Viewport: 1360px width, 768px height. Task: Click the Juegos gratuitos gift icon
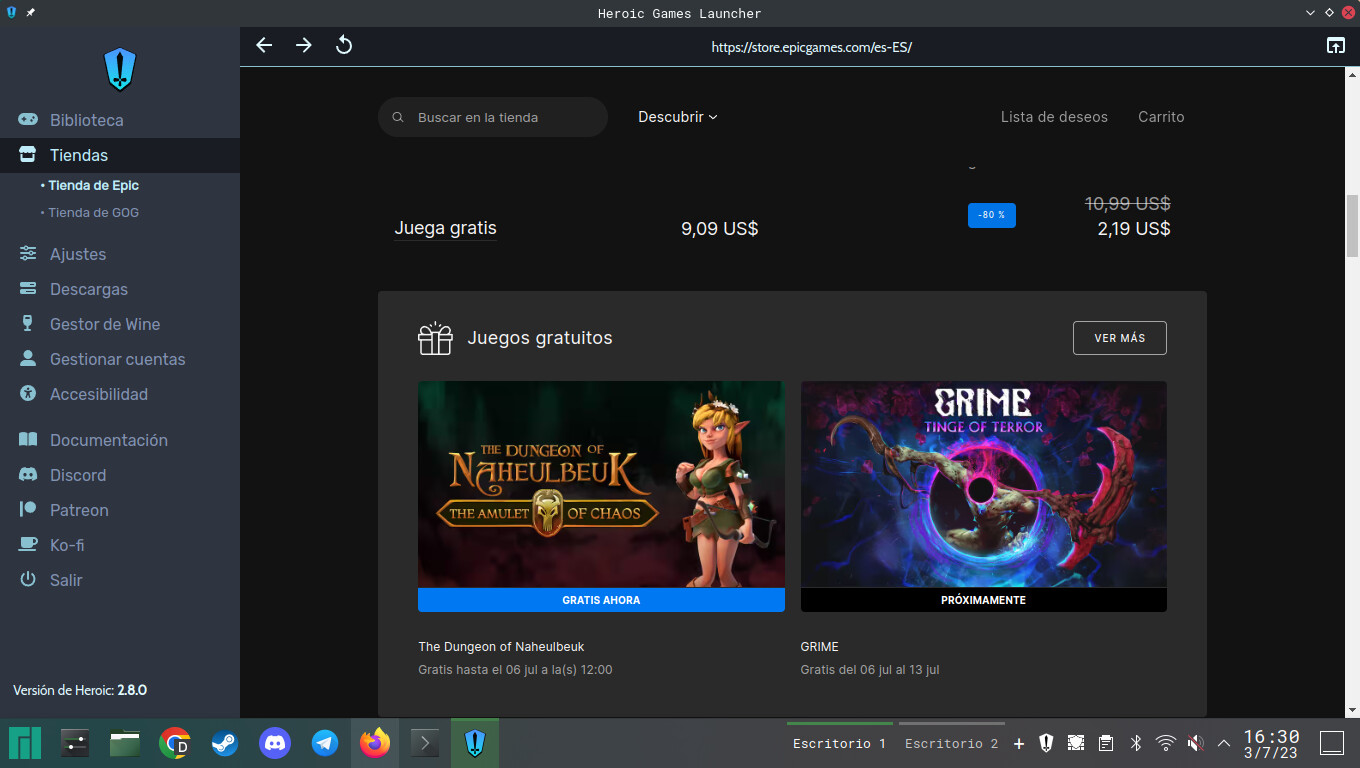click(435, 339)
